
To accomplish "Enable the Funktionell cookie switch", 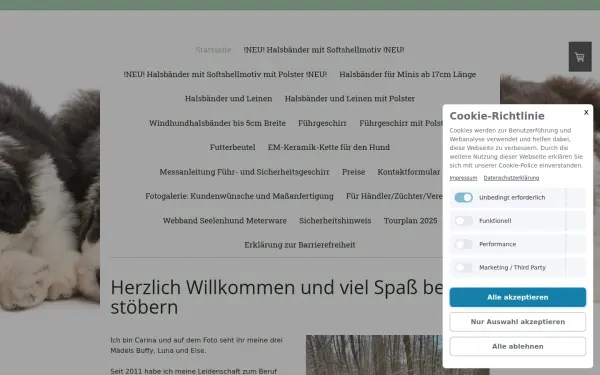I will coord(463,221).
